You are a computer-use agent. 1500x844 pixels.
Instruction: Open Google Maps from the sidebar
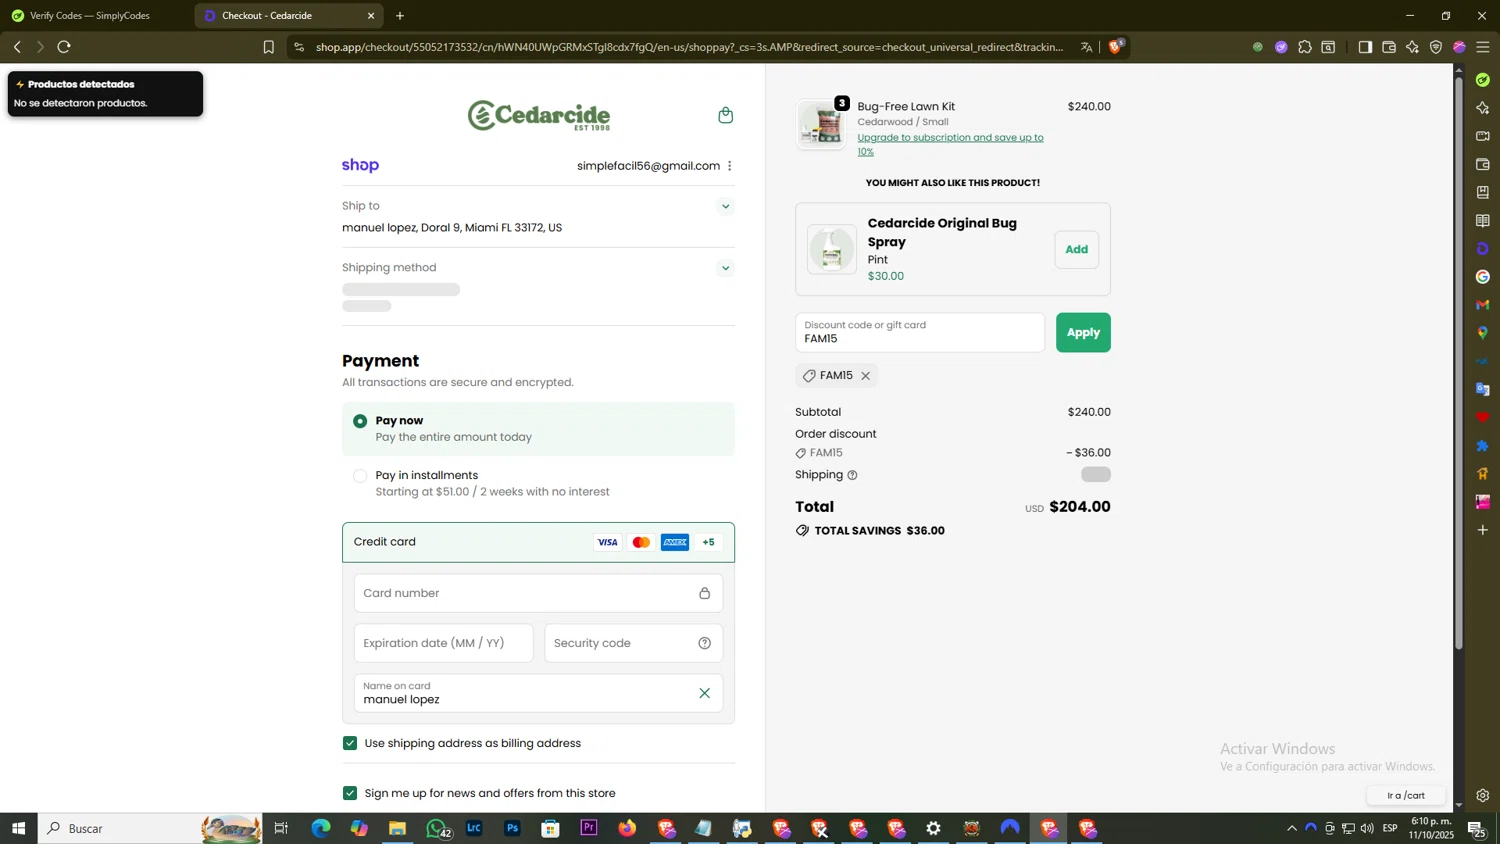coord(1483,332)
